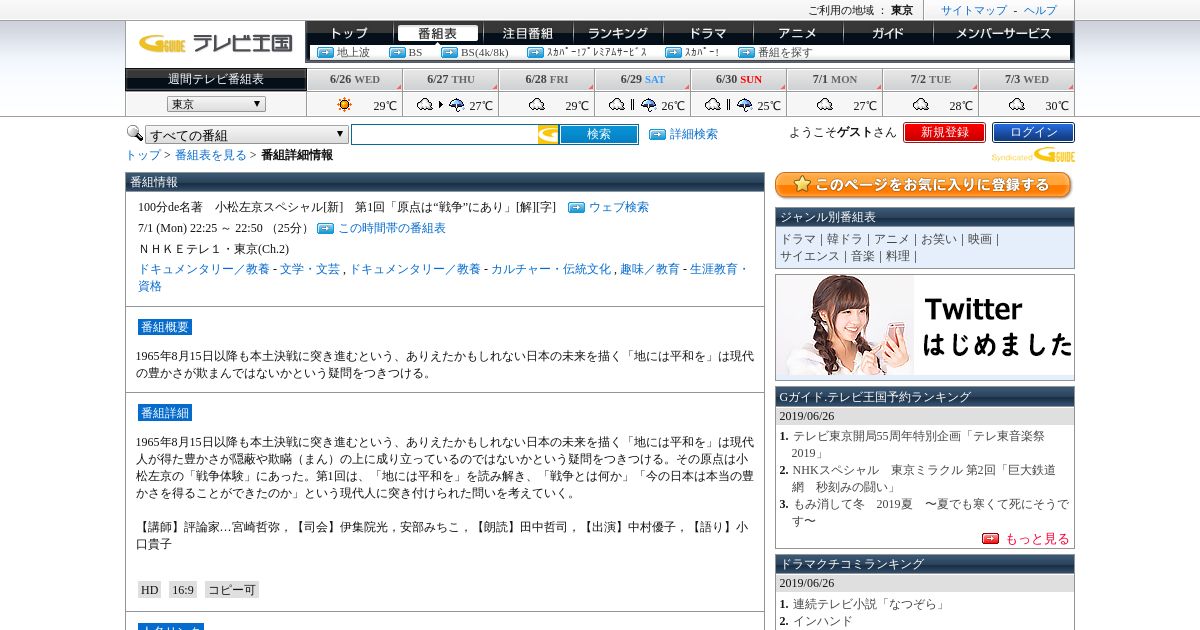Image resolution: width=1200 pixels, height=630 pixels.
Task: Select the 番組表 menu tab
Action: (437, 33)
